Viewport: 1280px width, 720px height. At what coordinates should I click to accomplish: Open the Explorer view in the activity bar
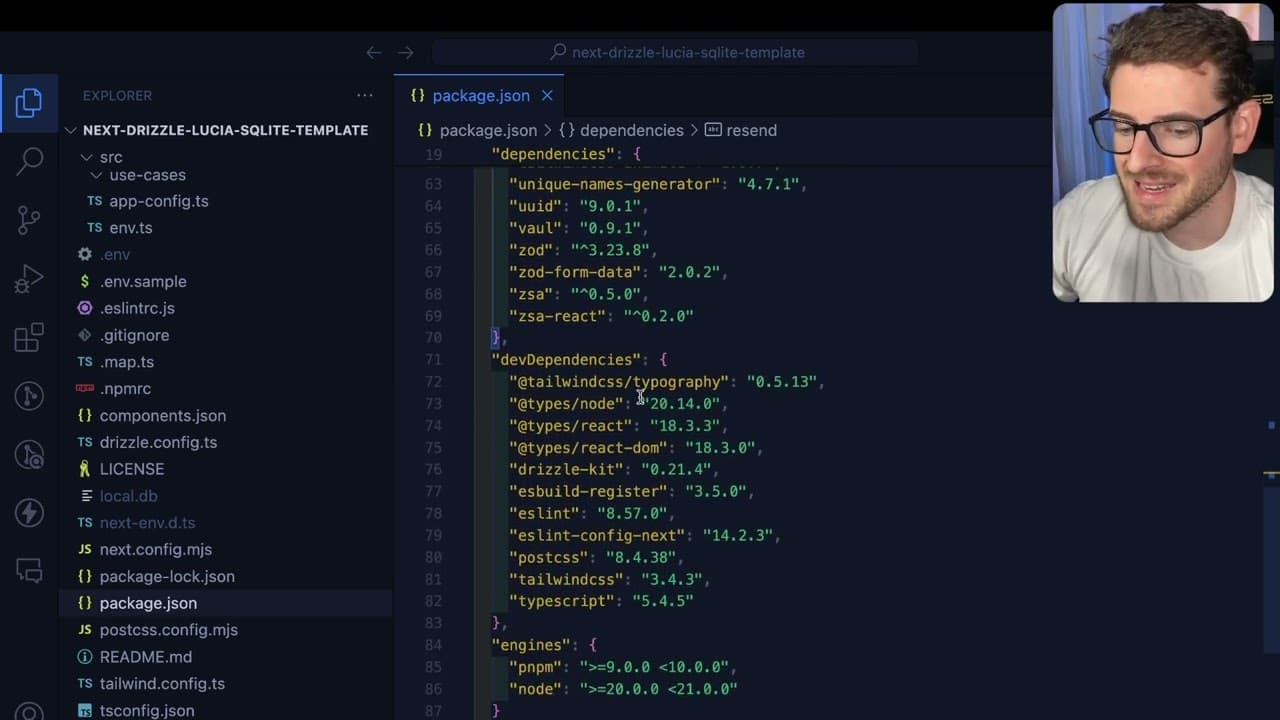click(x=29, y=103)
